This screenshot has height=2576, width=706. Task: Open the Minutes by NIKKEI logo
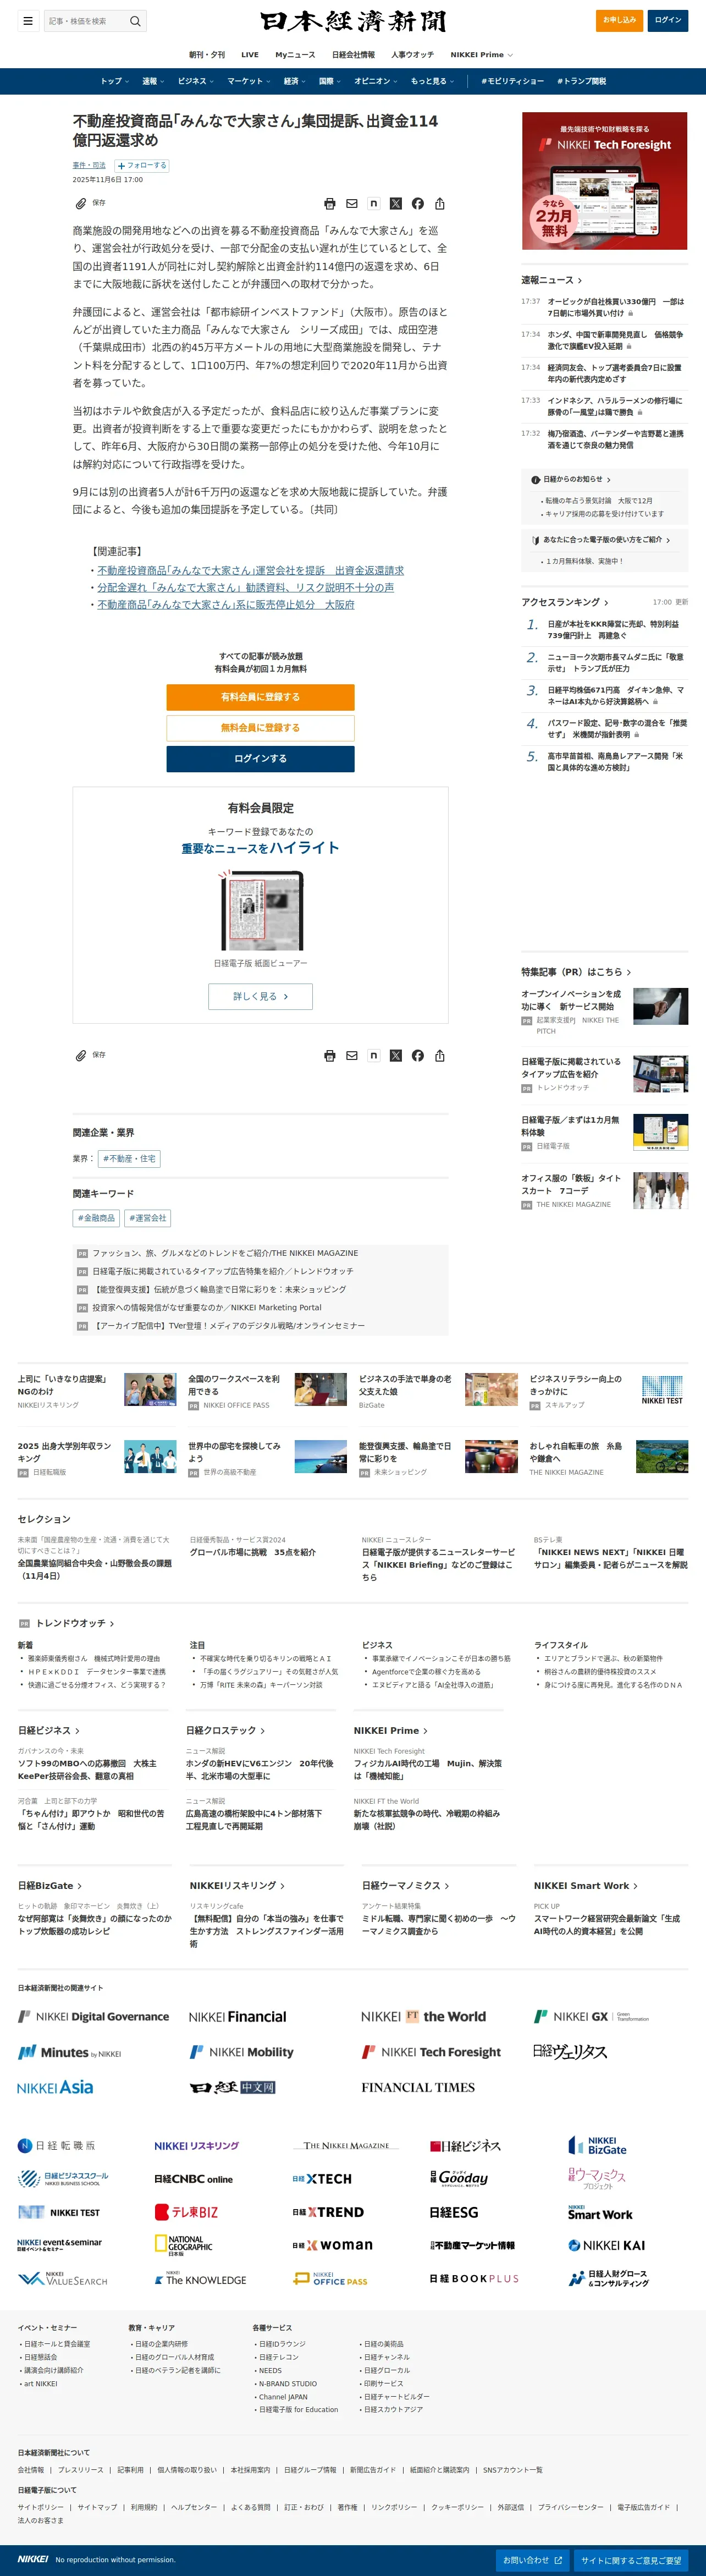[x=69, y=2052]
